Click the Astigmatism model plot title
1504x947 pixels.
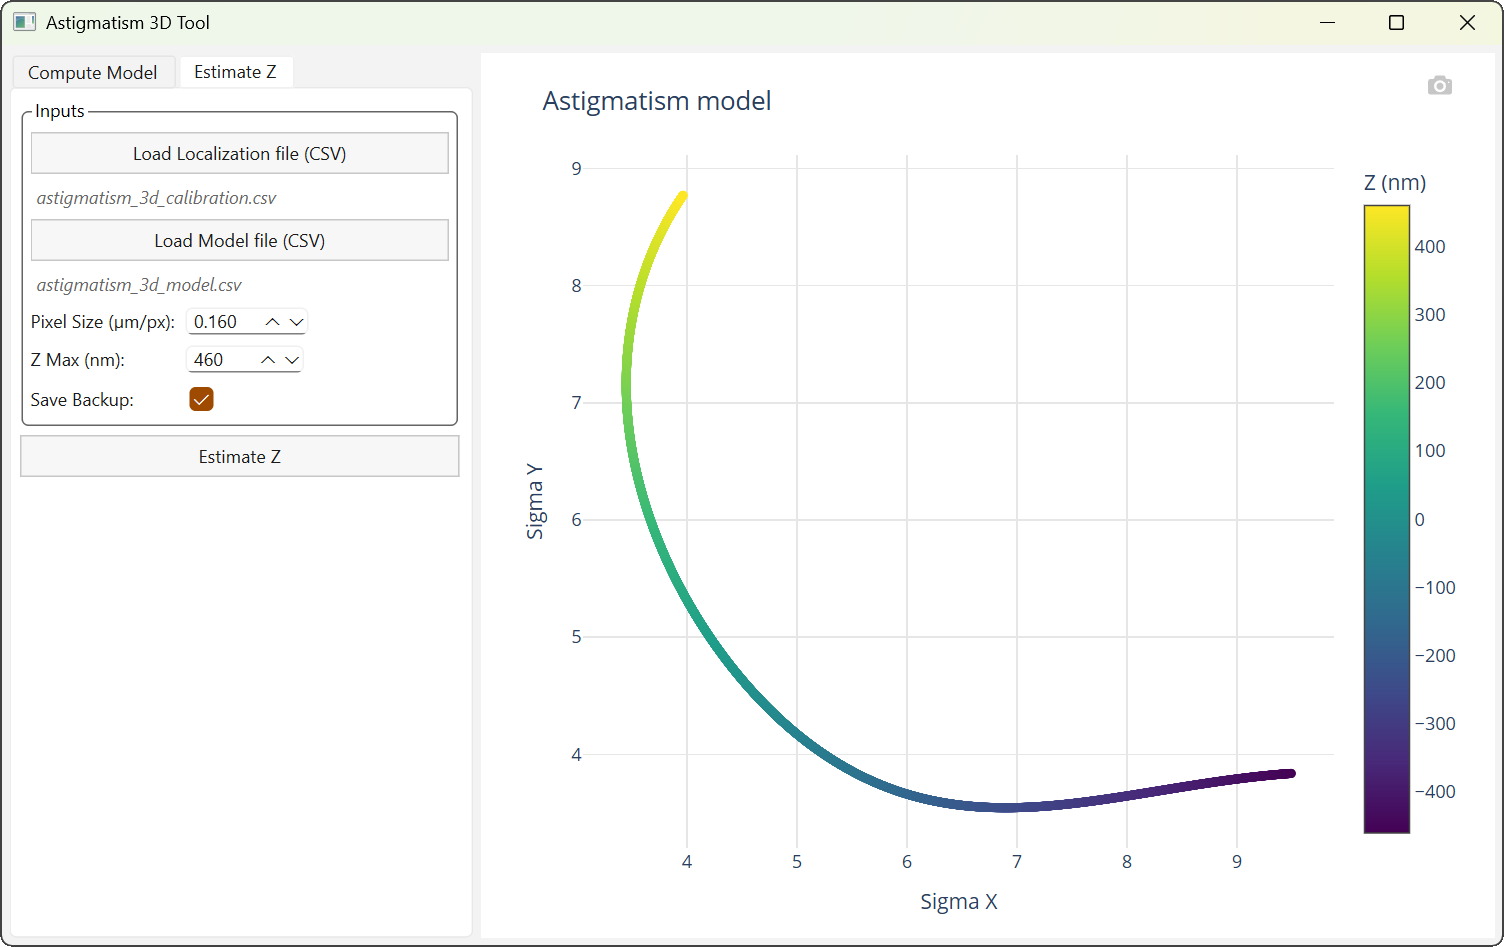click(656, 101)
